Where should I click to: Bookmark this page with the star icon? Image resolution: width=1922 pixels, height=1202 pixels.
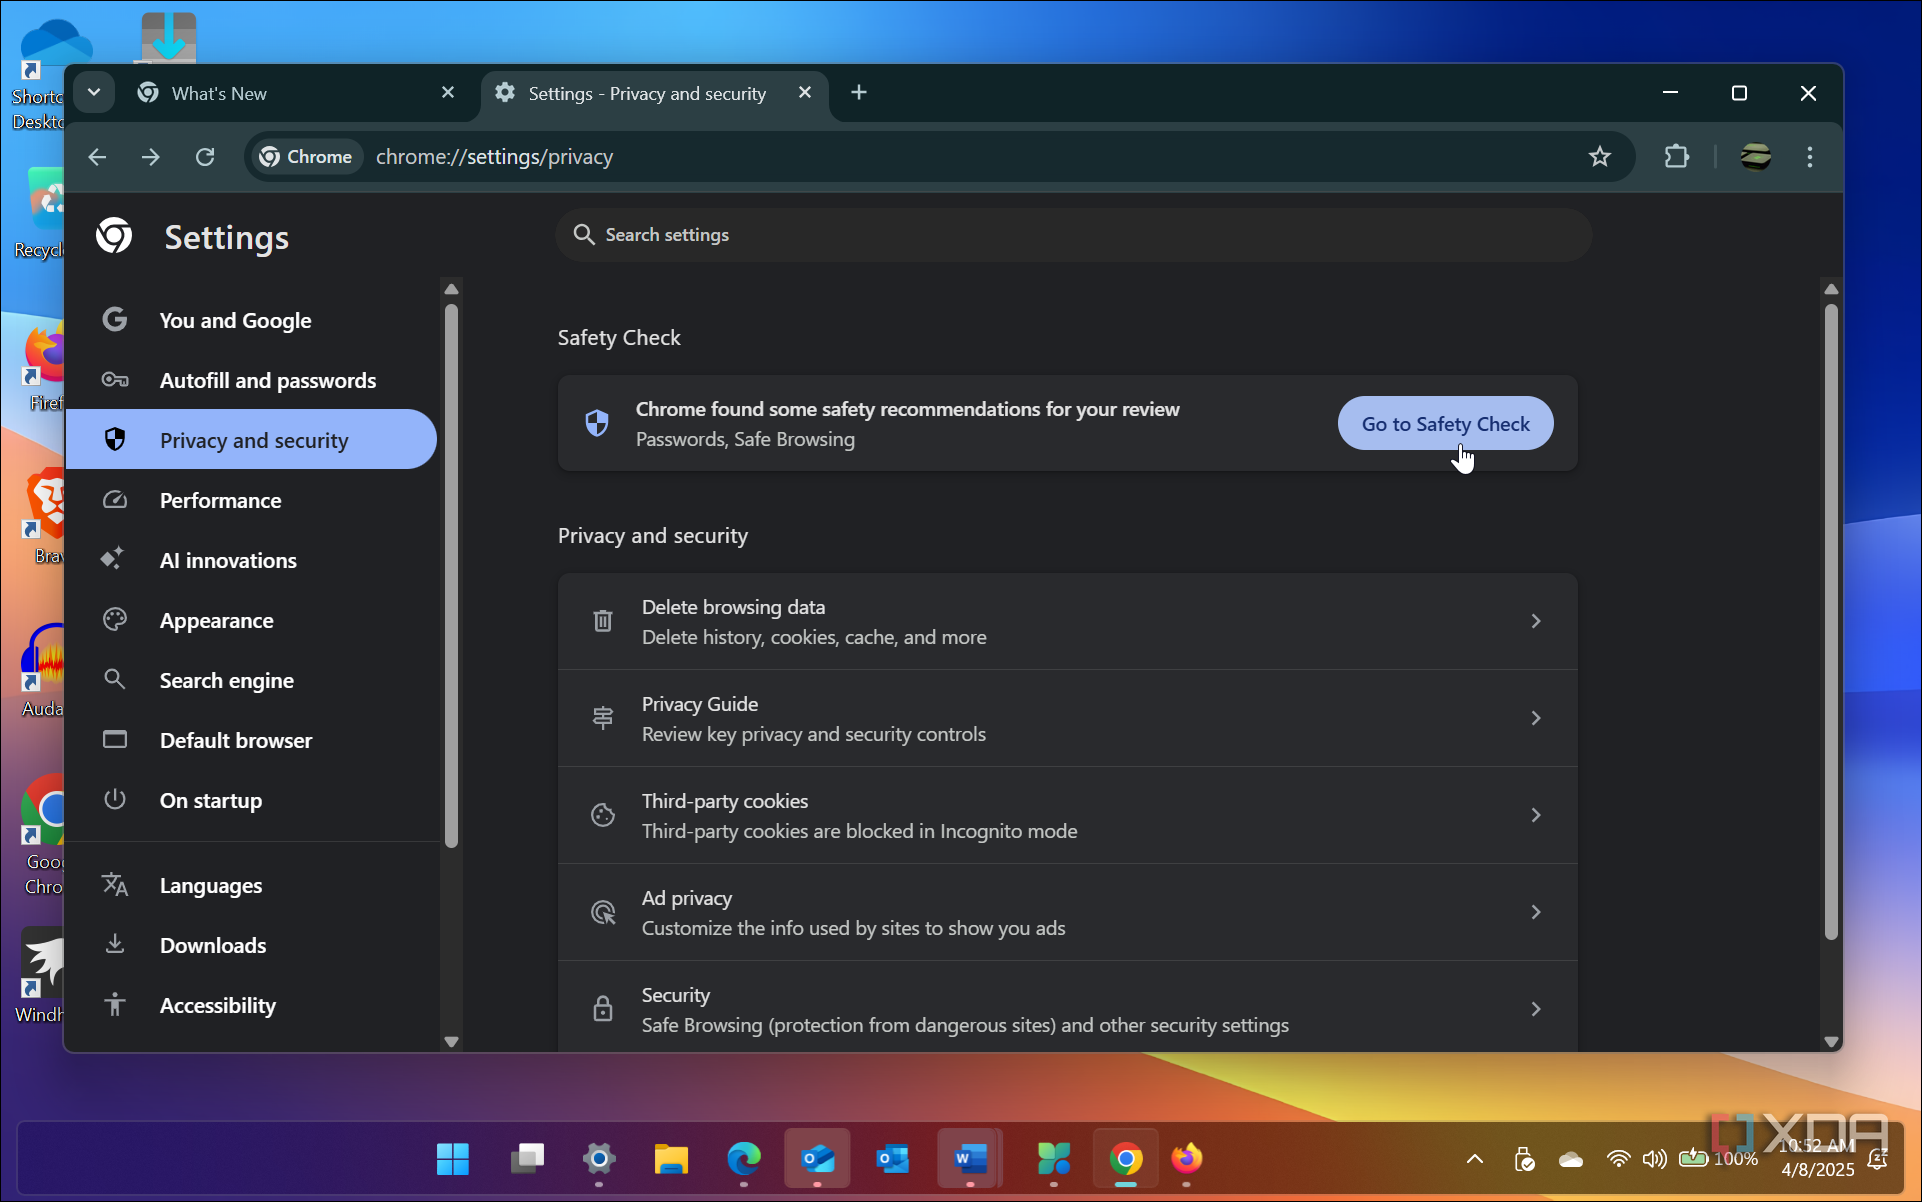coord(1600,157)
